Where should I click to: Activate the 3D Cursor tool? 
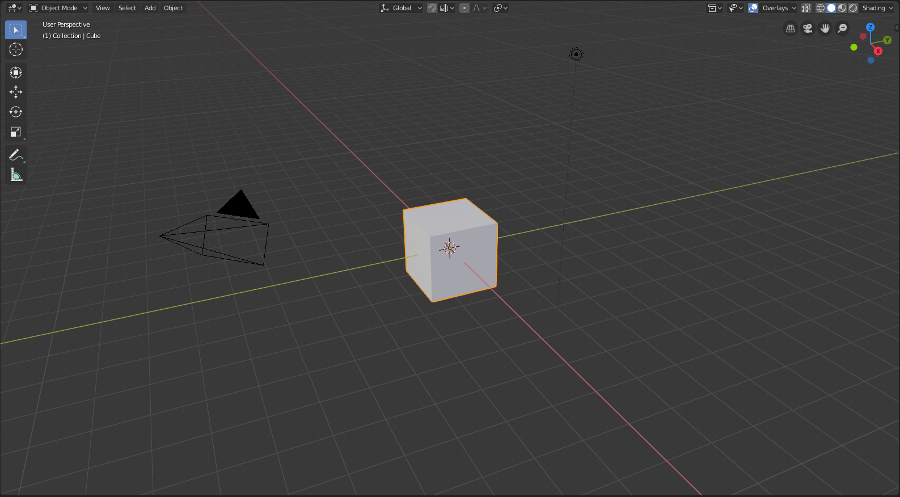15,49
